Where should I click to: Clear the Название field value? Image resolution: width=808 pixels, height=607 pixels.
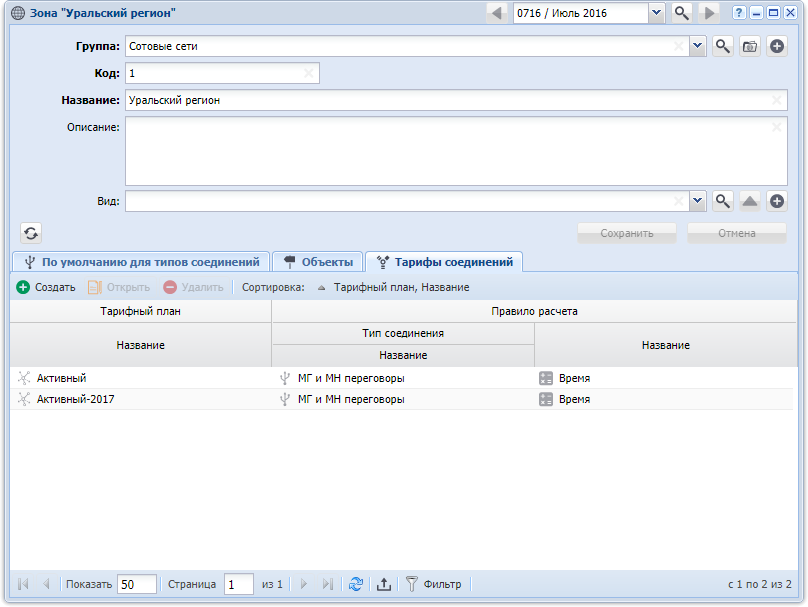pos(777,100)
